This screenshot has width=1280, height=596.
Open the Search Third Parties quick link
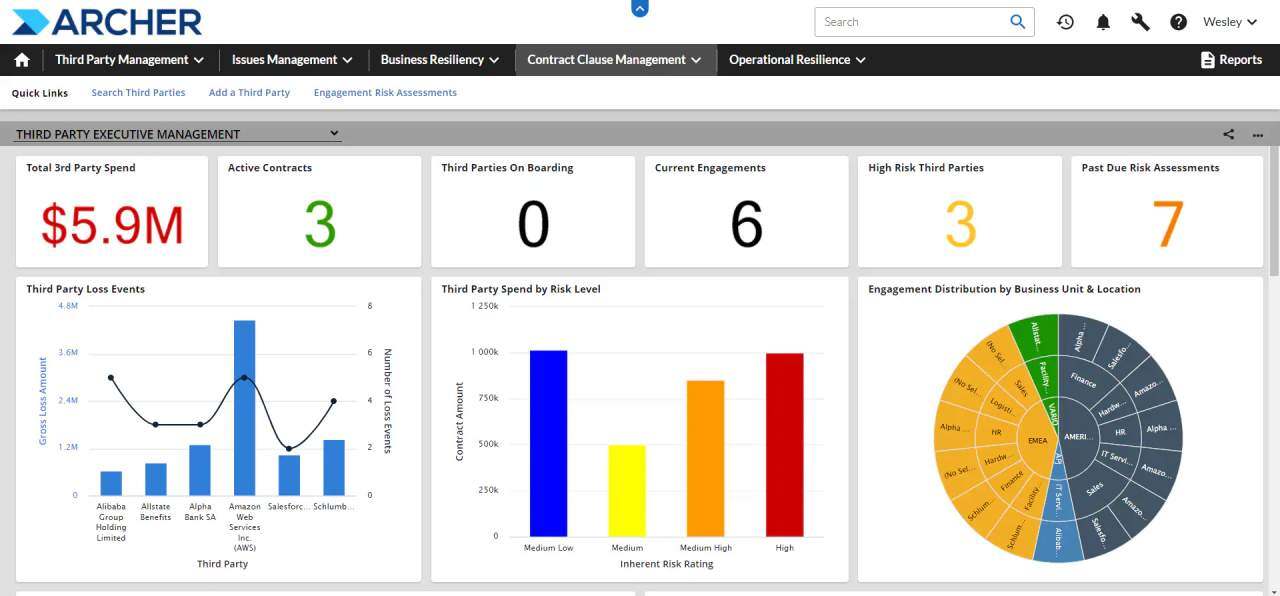tap(138, 92)
